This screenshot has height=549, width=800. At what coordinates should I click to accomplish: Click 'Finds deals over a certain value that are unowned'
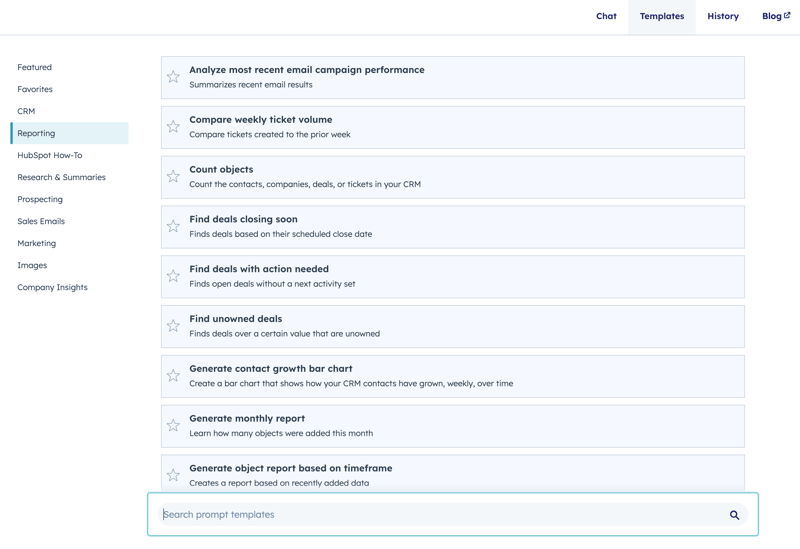pyautogui.click(x=285, y=334)
